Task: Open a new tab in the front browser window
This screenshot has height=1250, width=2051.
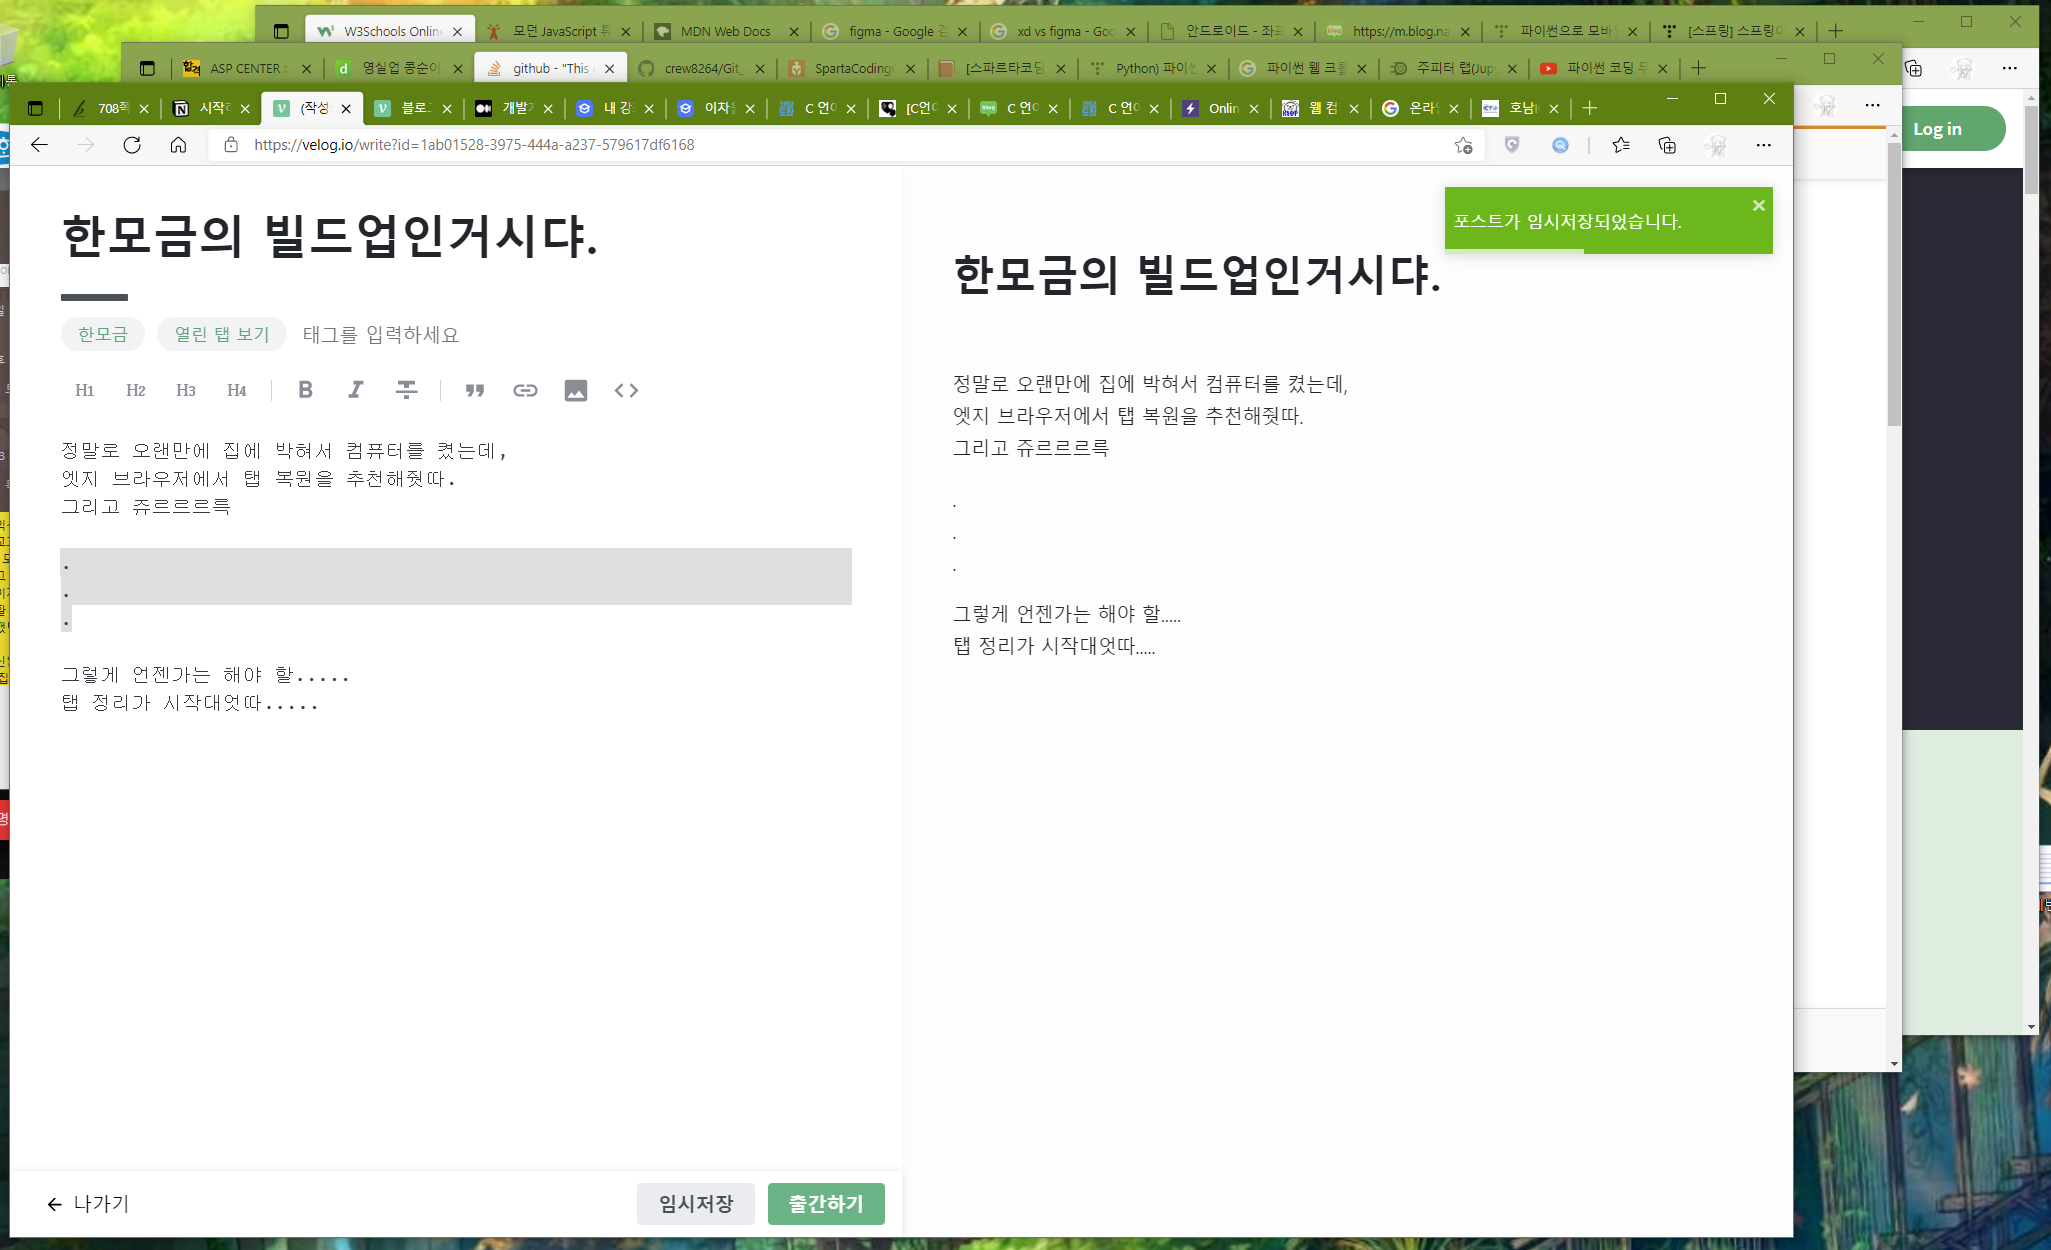Action: point(1590,108)
